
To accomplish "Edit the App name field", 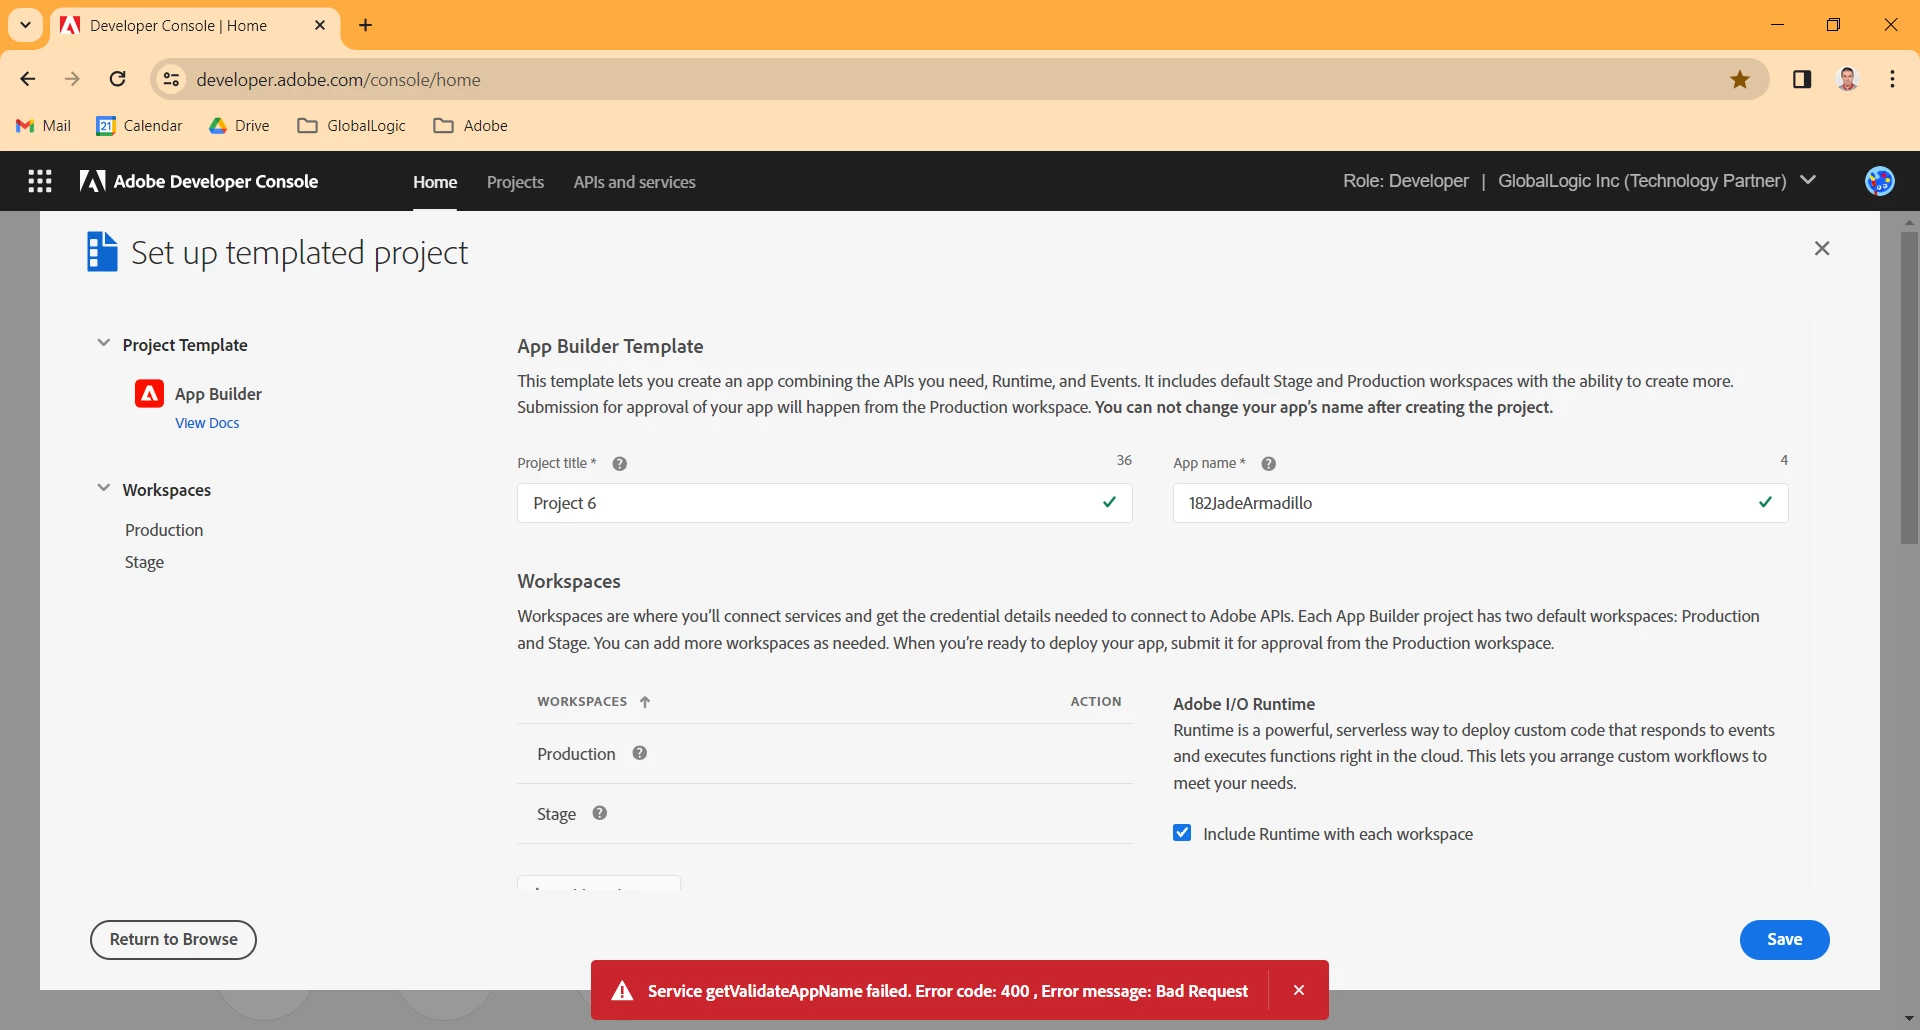I will point(1480,503).
